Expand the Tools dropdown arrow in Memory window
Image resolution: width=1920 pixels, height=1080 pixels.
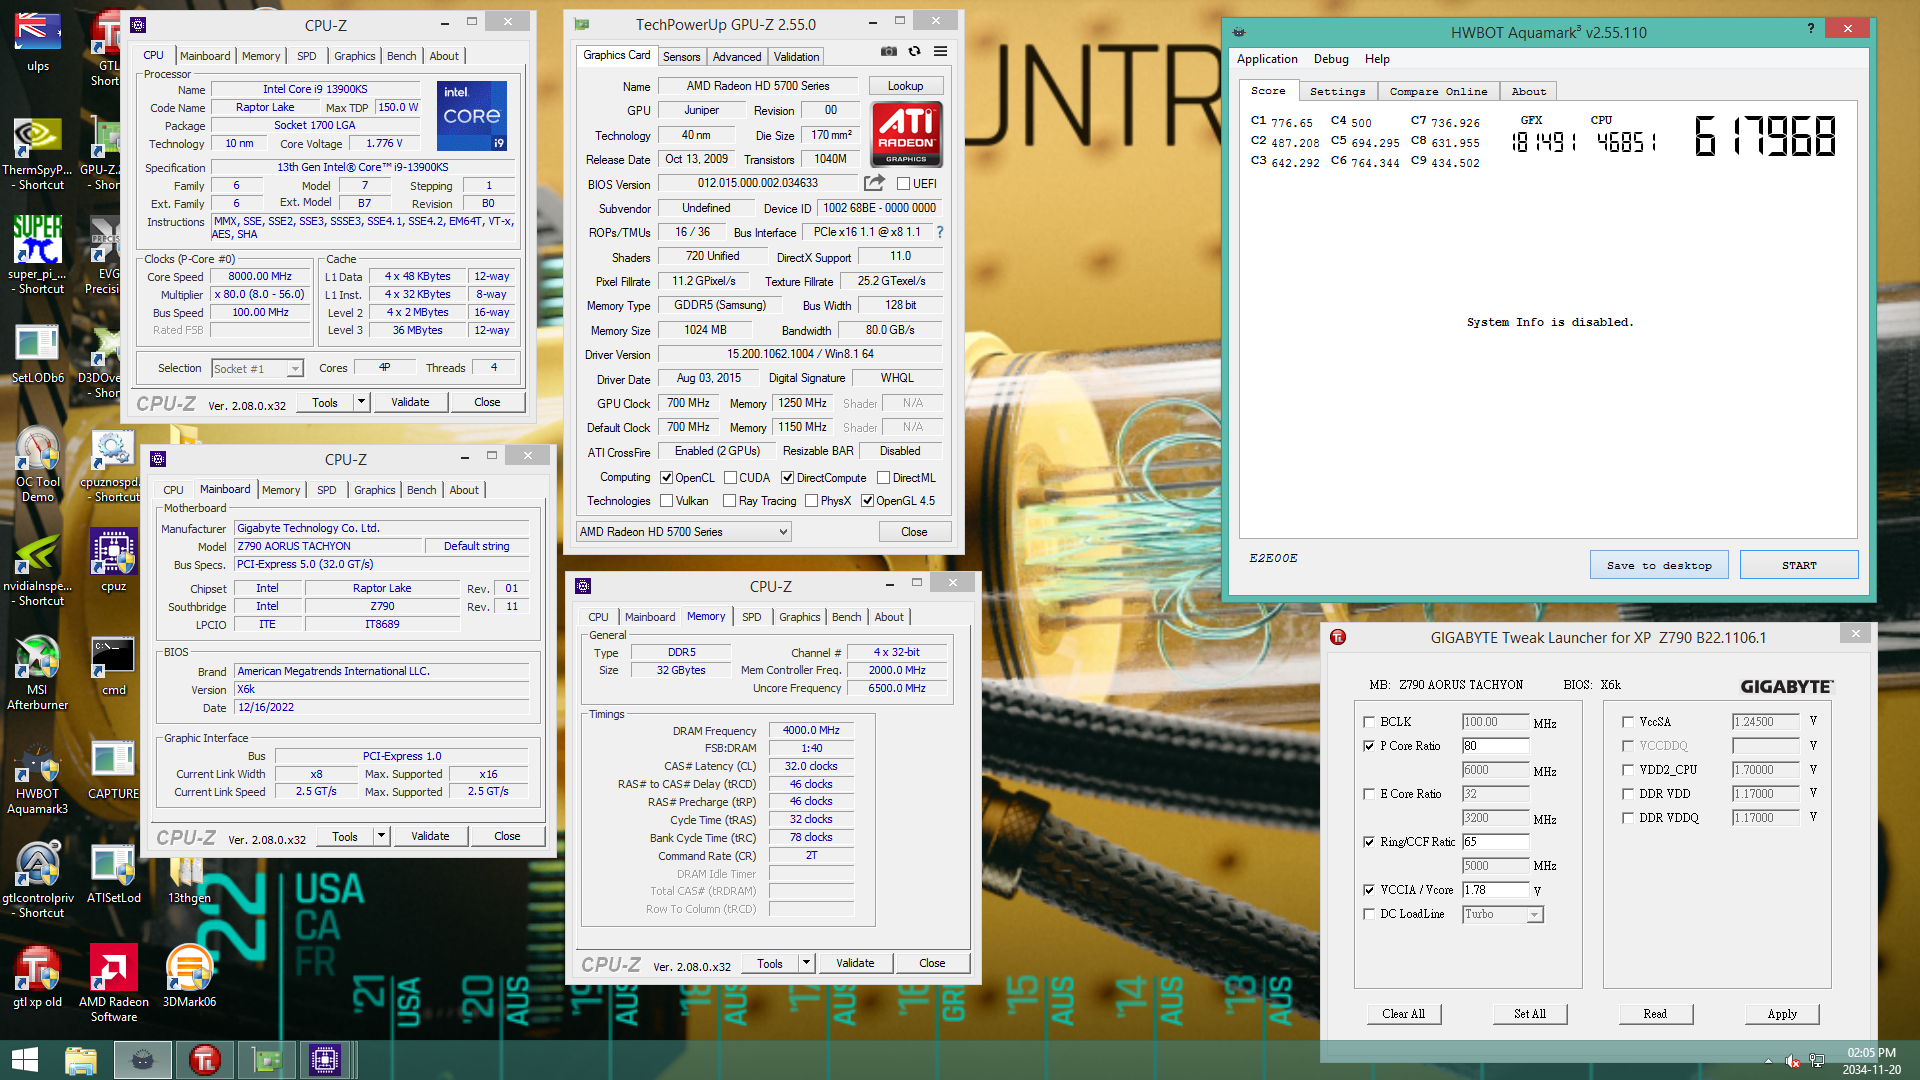tap(806, 963)
